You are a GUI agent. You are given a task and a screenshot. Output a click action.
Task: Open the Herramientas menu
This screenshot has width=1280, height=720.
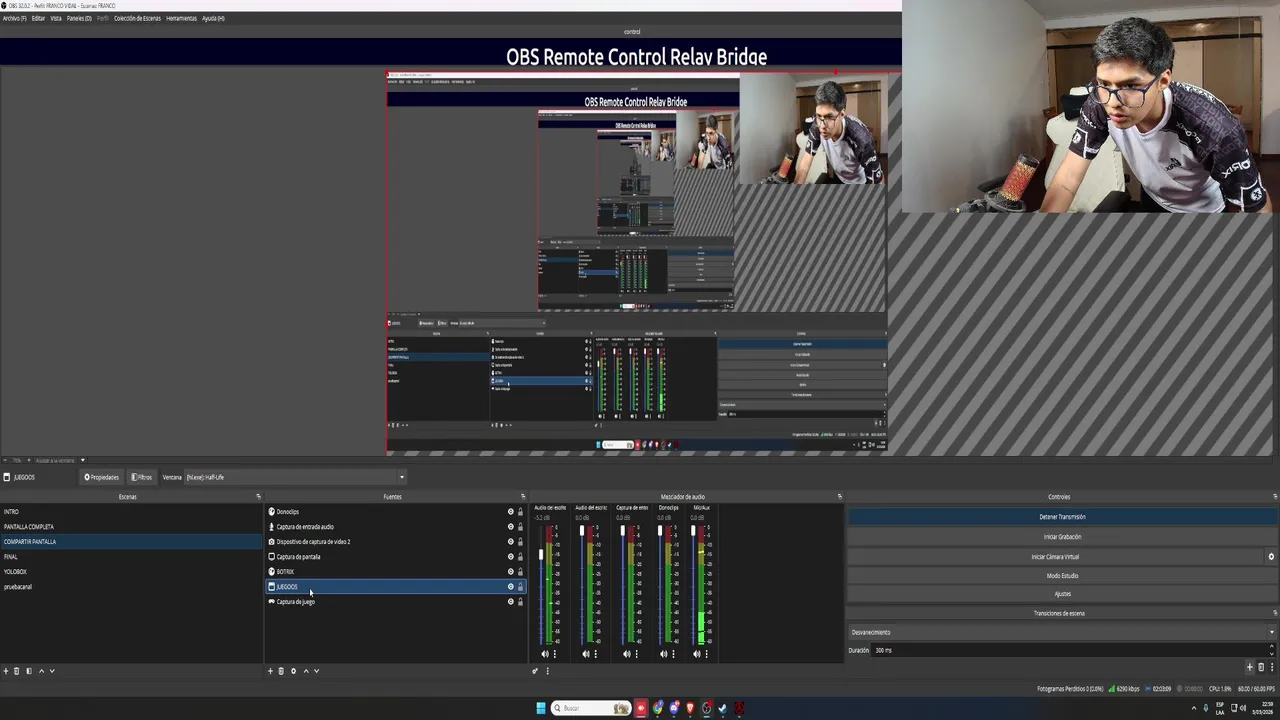point(181,18)
